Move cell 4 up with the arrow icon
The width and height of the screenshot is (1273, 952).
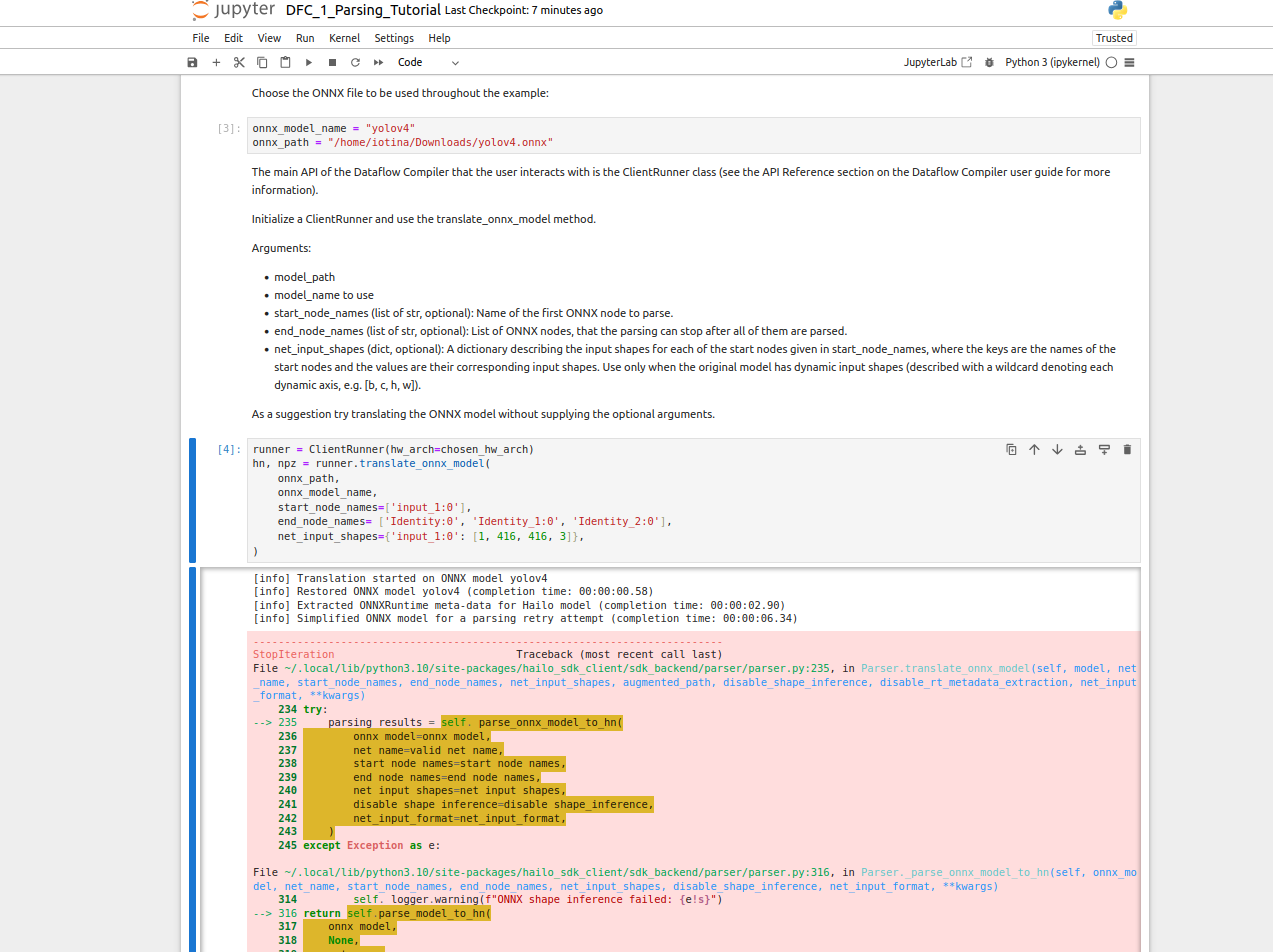pos(1034,450)
